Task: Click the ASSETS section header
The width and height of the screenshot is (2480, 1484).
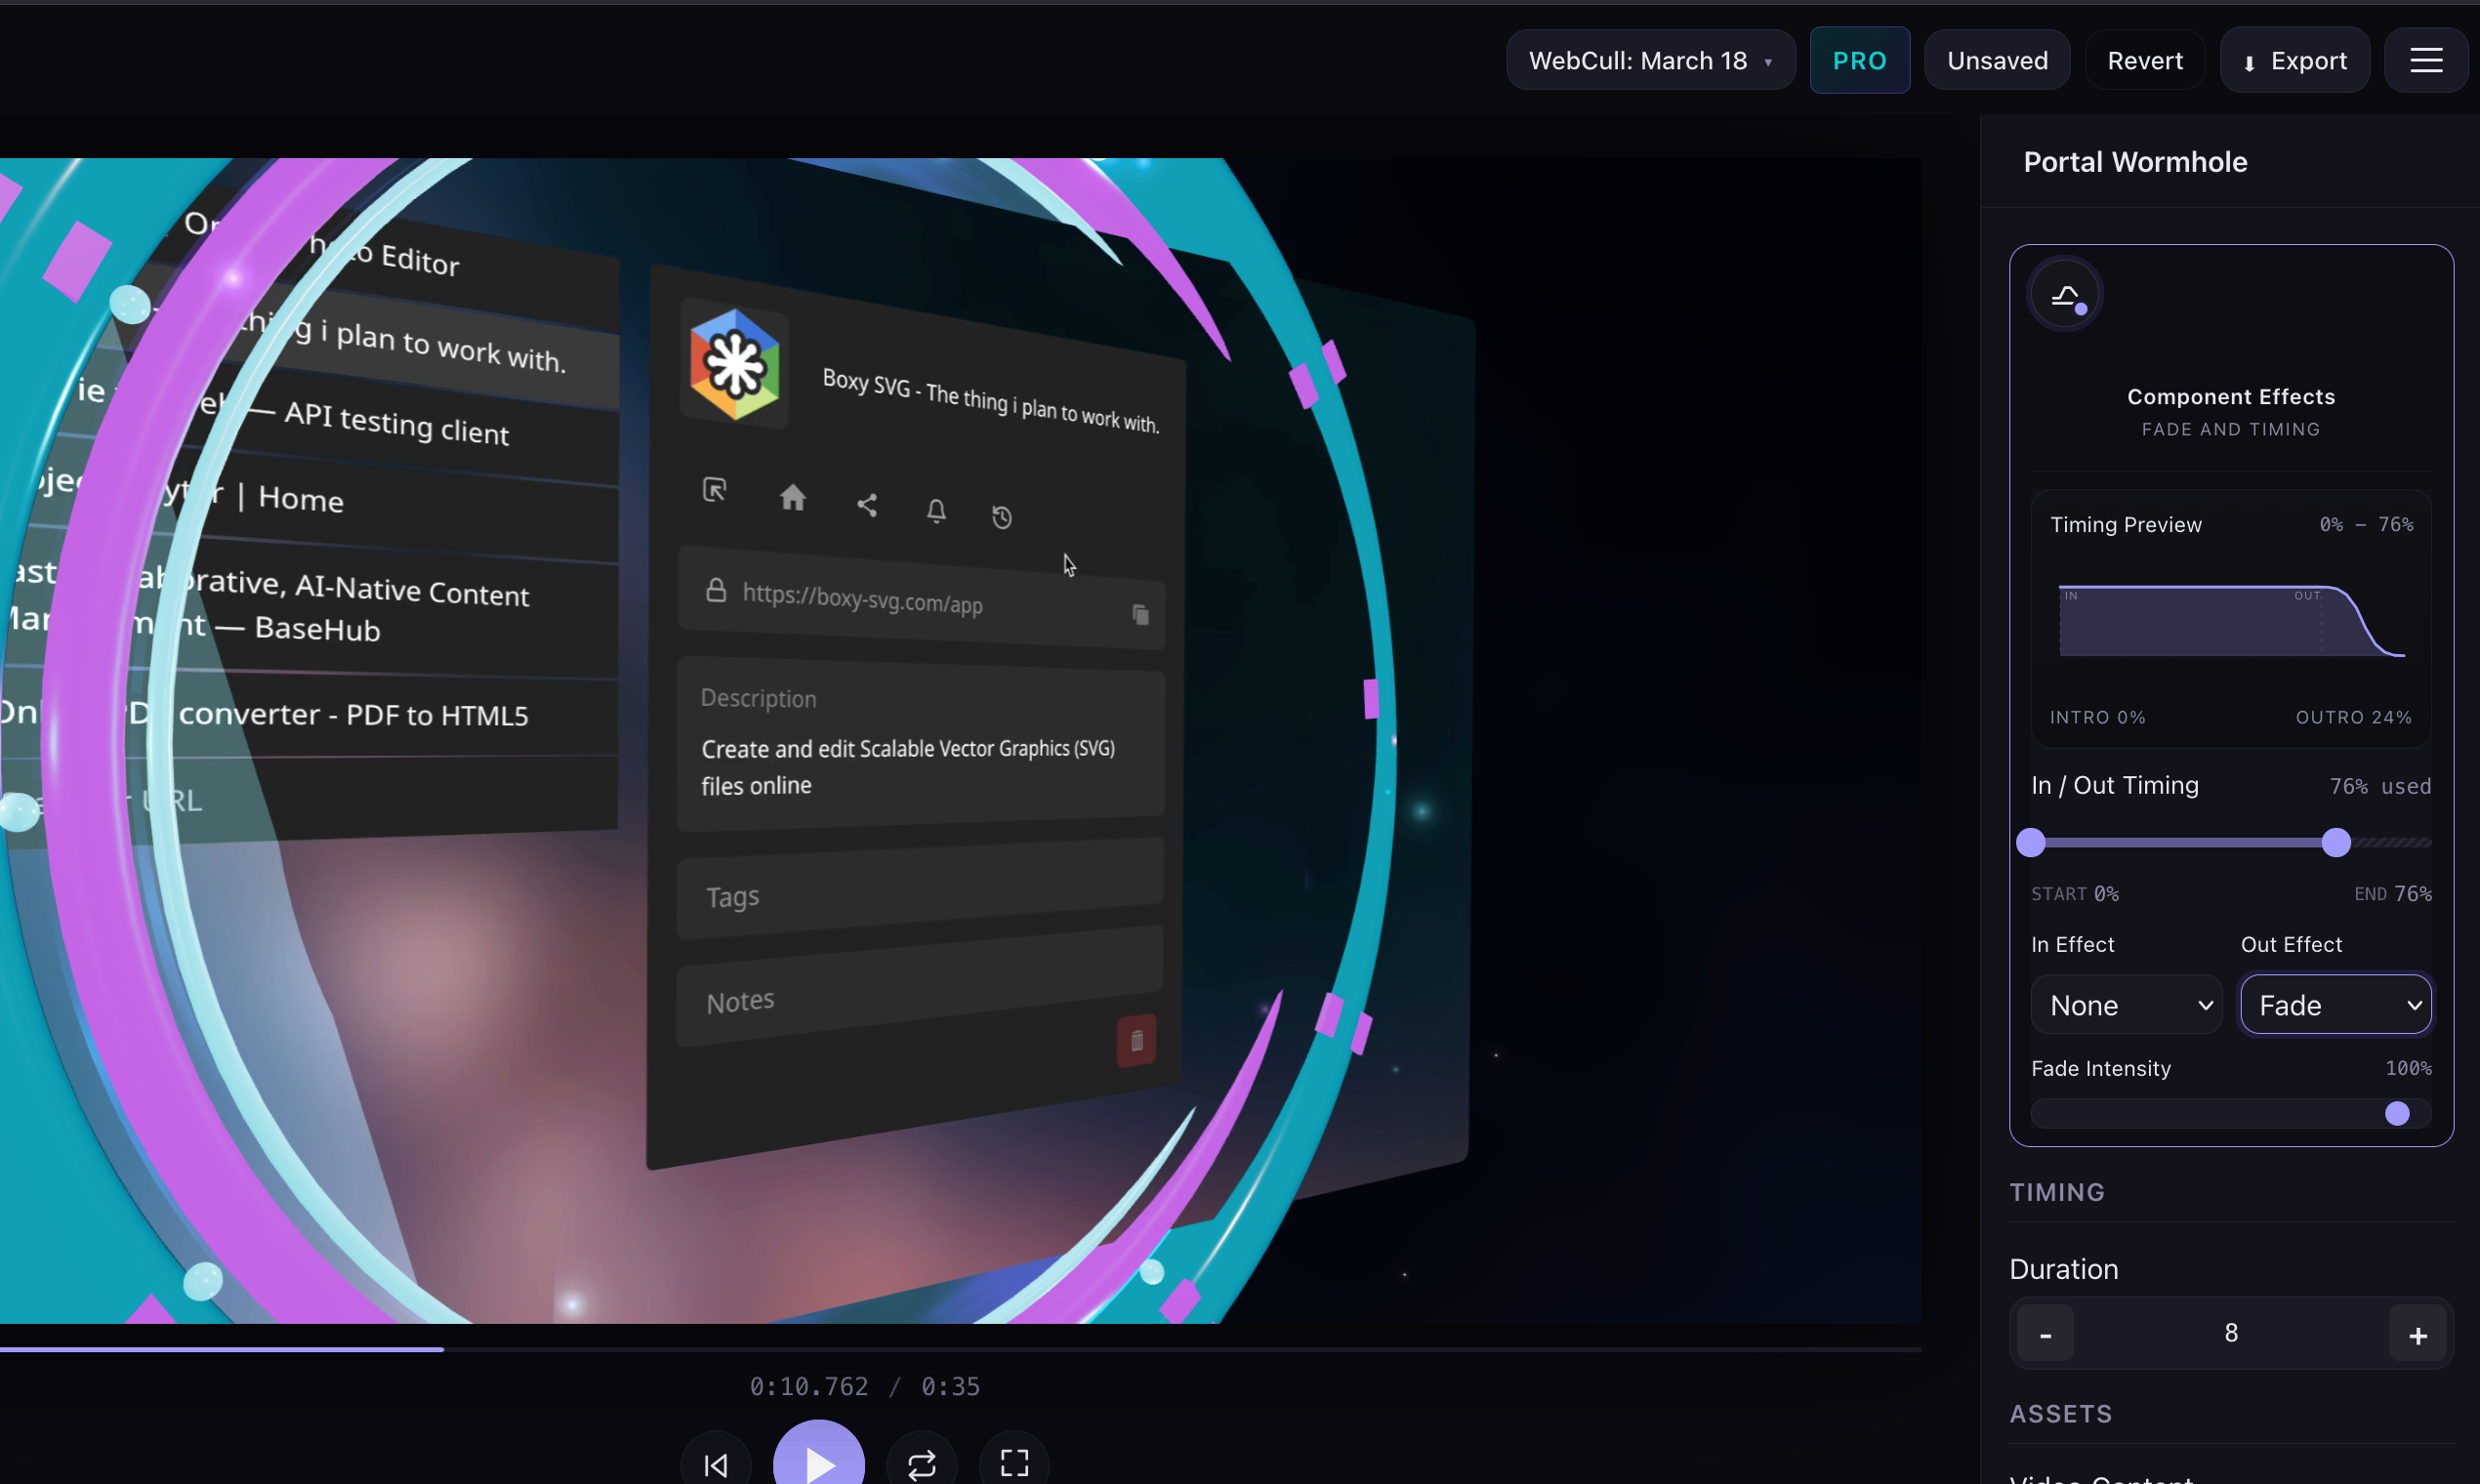Action: pos(2061,1414)
